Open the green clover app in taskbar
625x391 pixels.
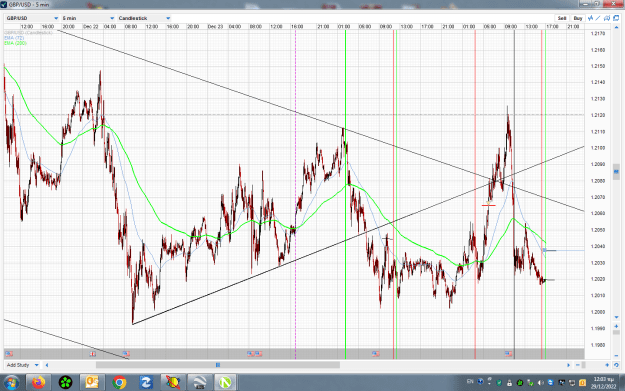[65, 383]
